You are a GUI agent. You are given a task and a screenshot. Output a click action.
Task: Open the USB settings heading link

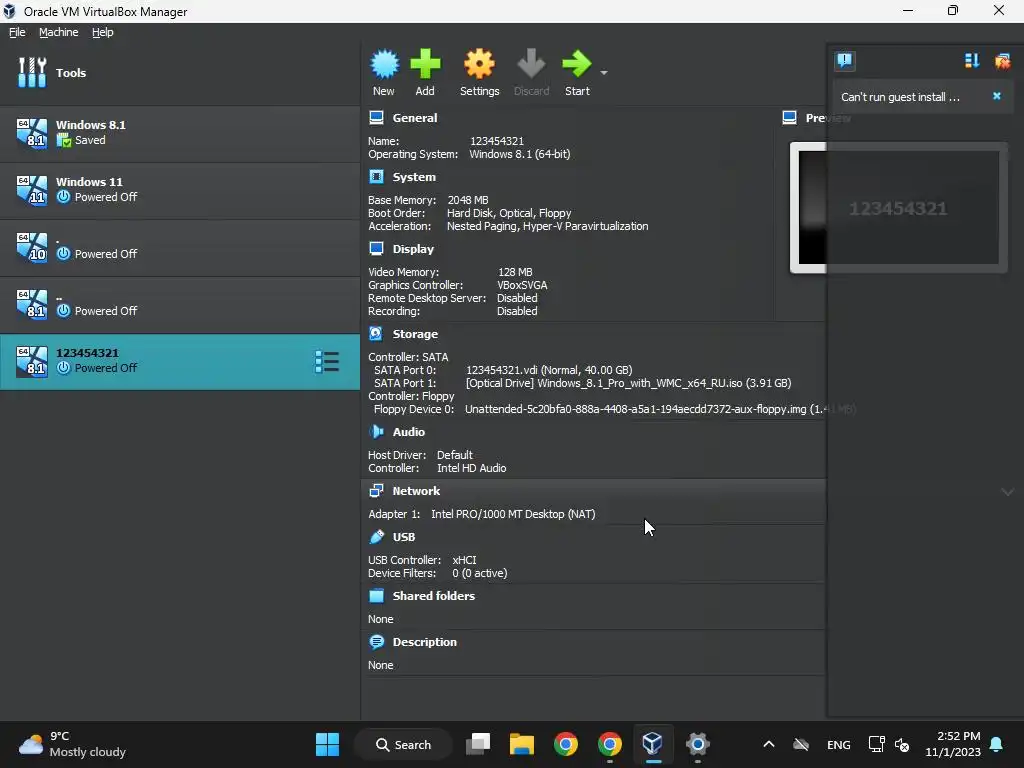pos(404,537)
